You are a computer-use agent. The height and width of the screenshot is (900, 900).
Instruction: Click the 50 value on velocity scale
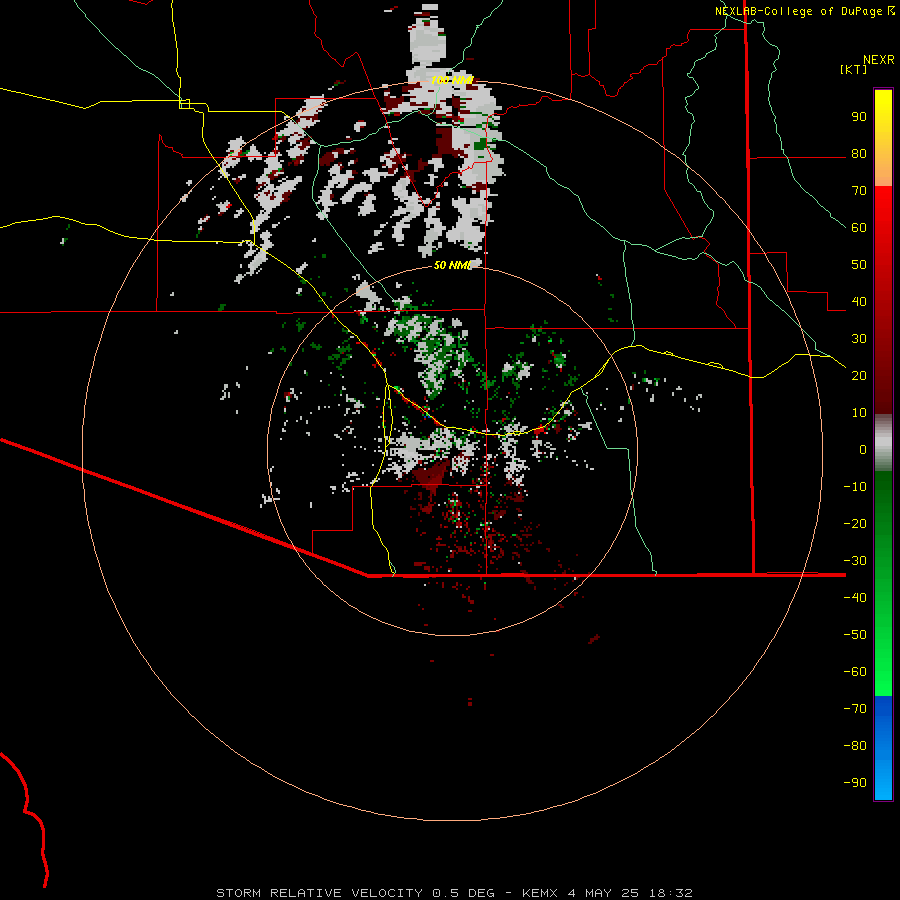[859, 265]
